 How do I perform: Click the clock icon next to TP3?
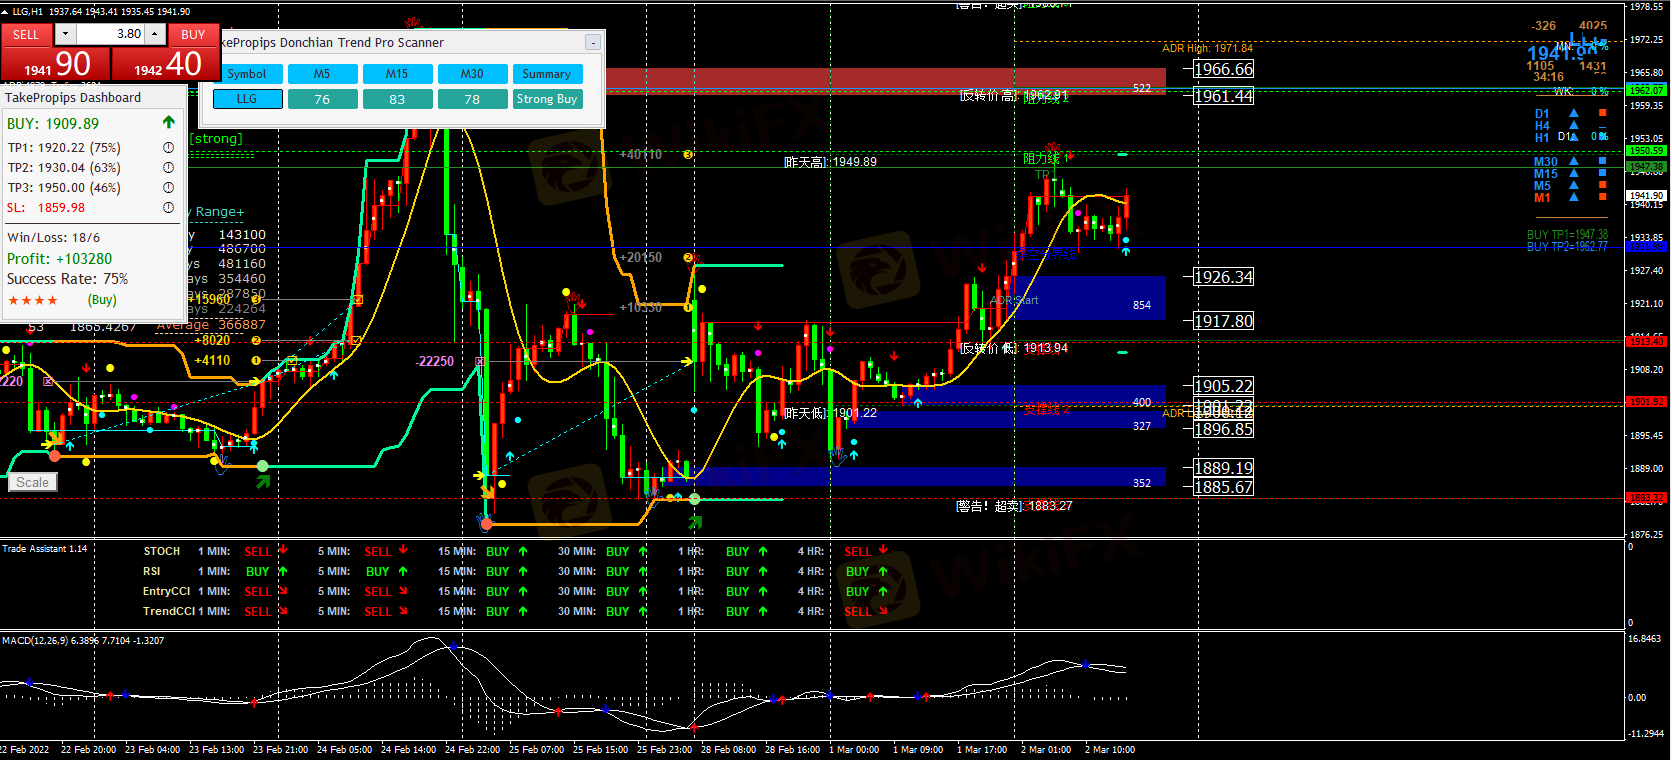click(x=168, y=188)
